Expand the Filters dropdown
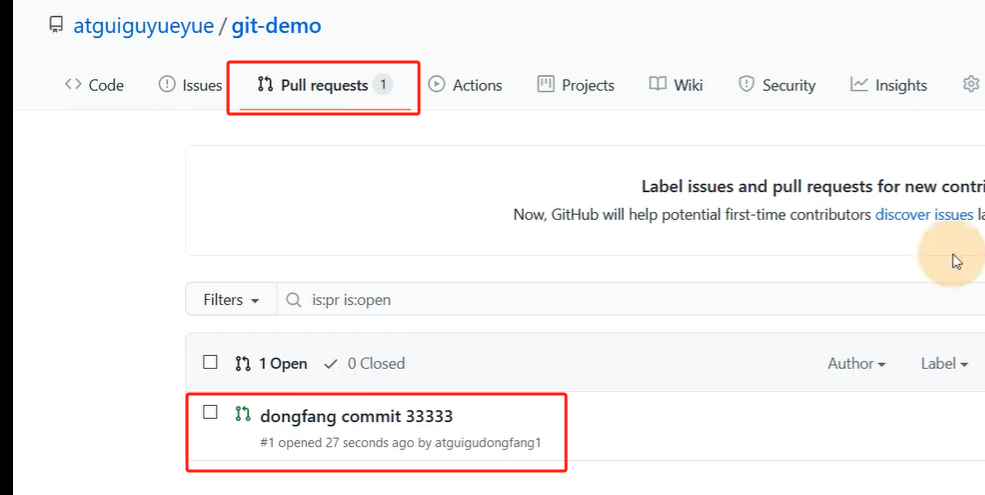Image resolution: width=985 pixels, height=495 pixels. [231, 300]
